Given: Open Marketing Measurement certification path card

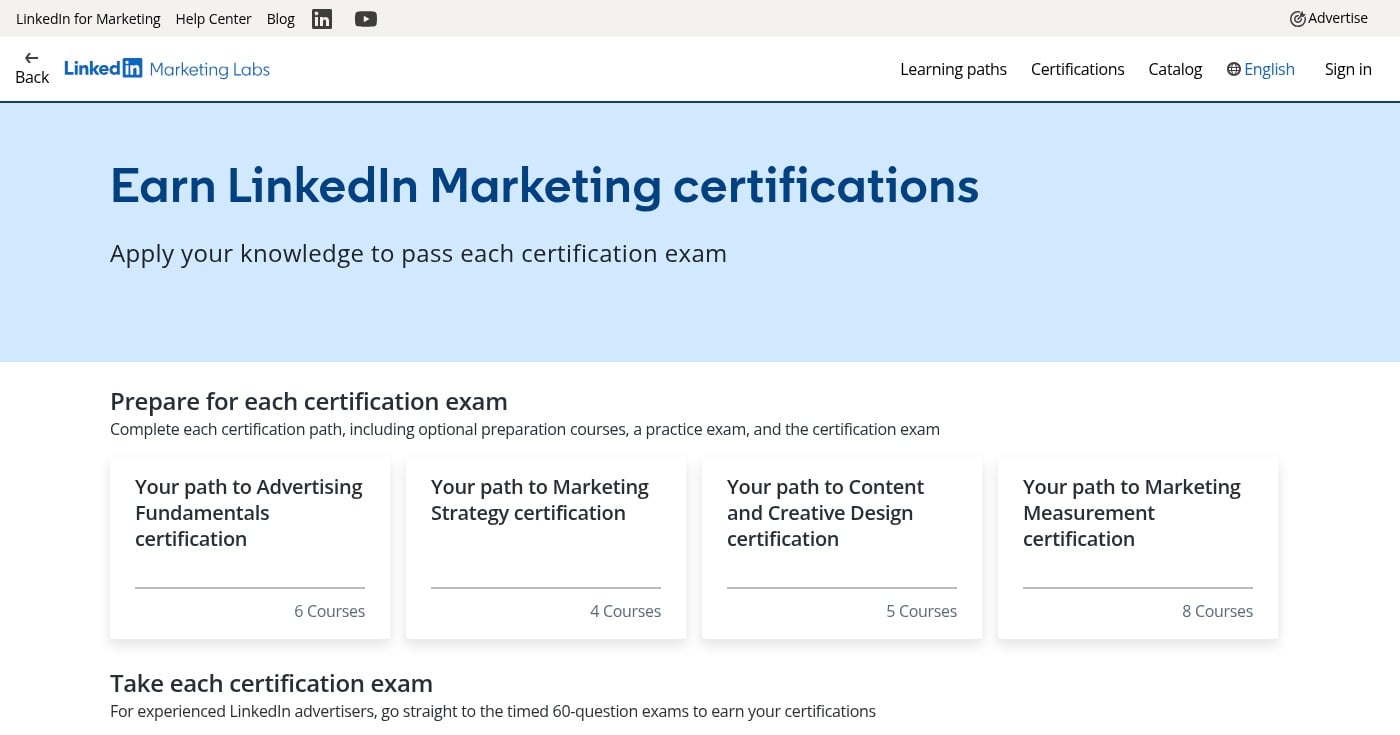Looking at the screenshot, I should click(1138, 548).
